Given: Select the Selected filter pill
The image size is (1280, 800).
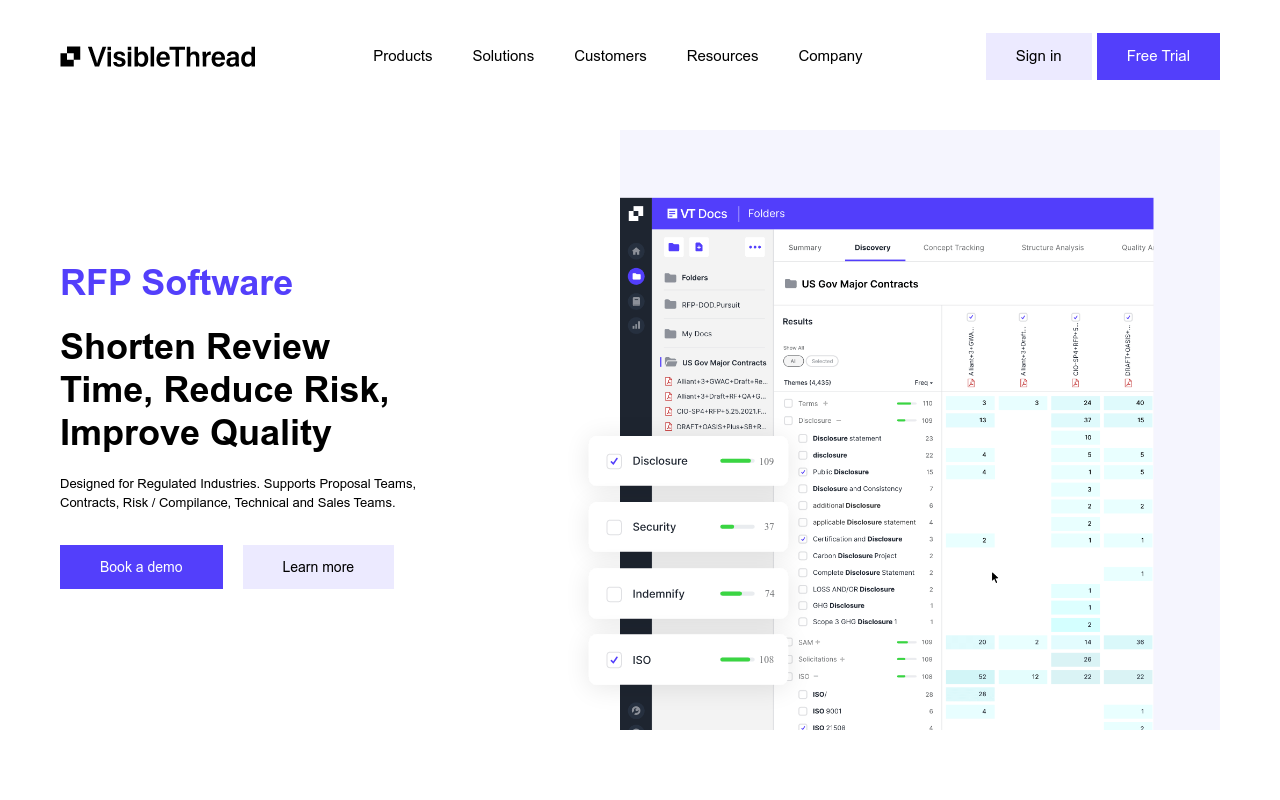Looking at the screenshot, I should (x=822, y=361).
